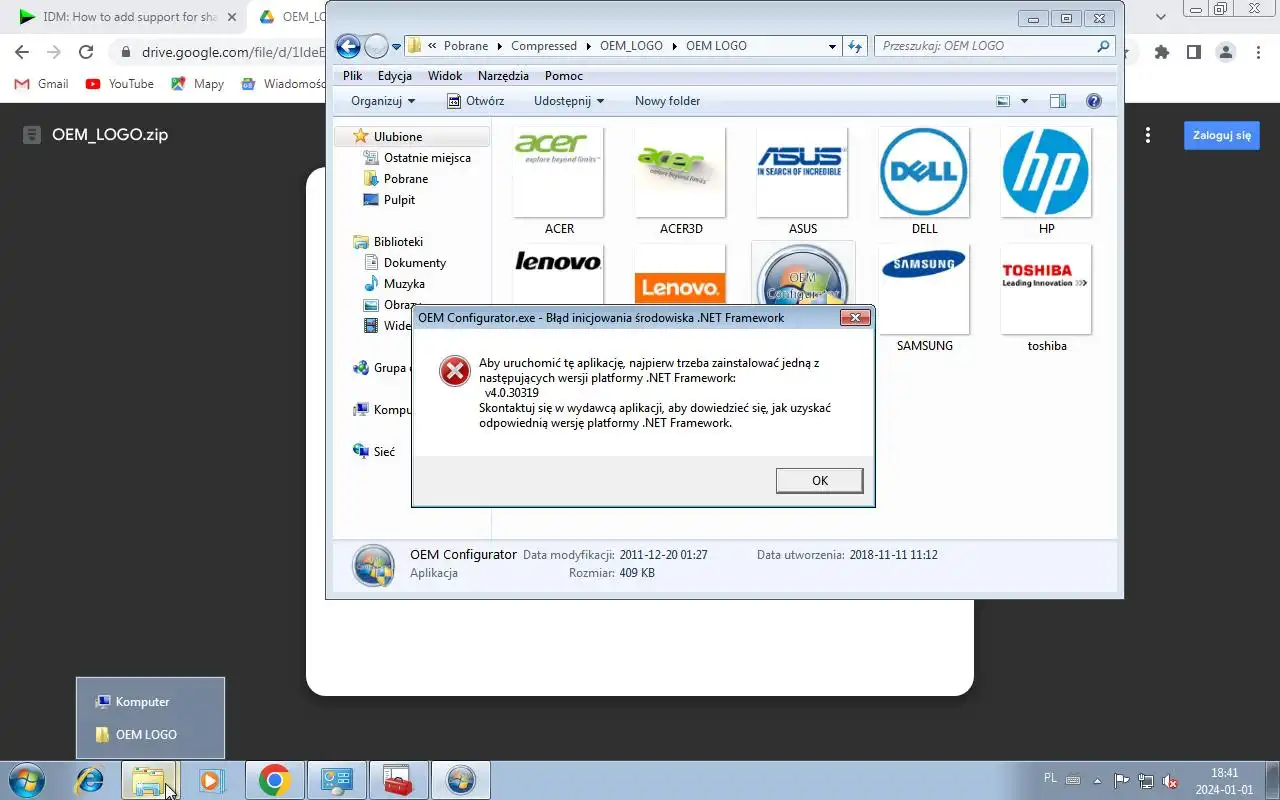Select the SAMSUNG logo file
This screenshot has width=1280, height=800.
pos(925,298)
